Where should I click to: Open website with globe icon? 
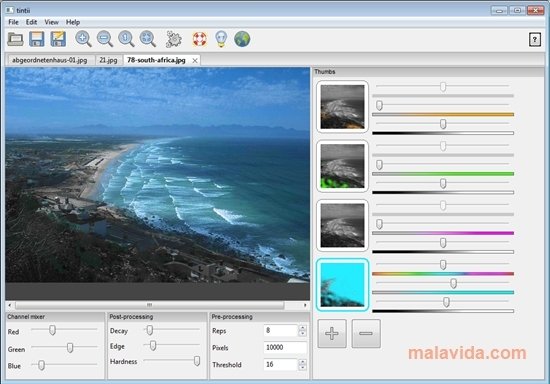point(242,39)
